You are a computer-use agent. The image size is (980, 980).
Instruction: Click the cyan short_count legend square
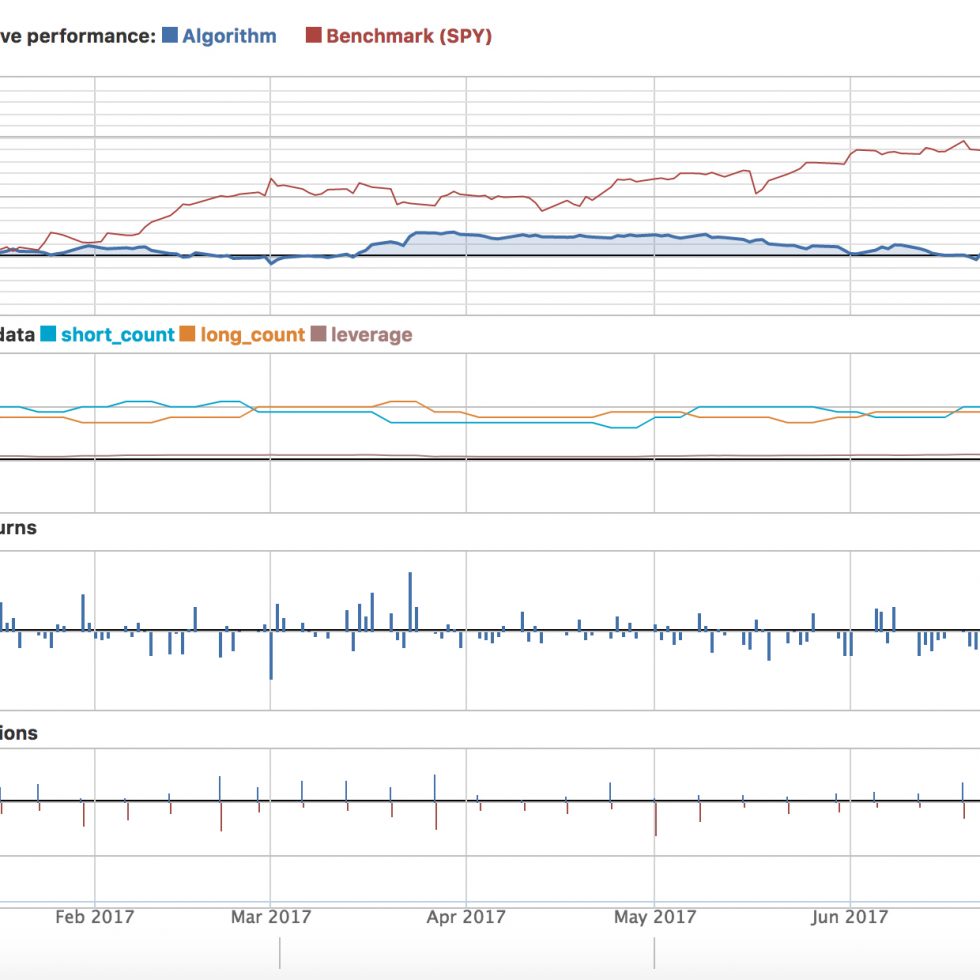[x=49, y=335]
